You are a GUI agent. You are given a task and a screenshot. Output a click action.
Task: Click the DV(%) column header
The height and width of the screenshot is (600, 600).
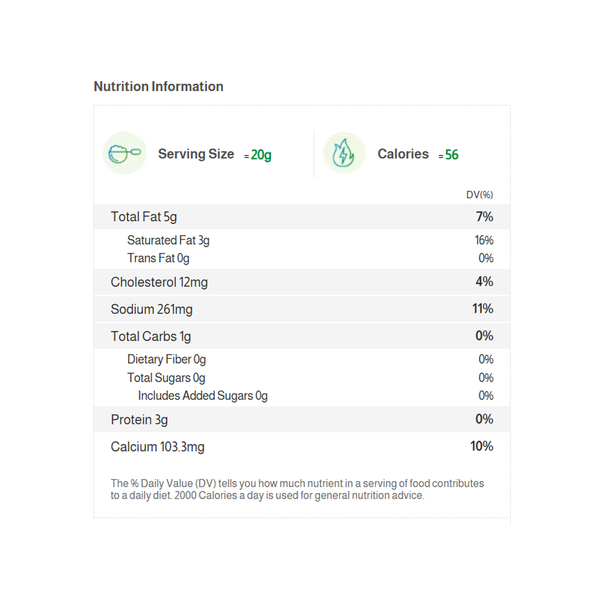[x=479, y=194]
